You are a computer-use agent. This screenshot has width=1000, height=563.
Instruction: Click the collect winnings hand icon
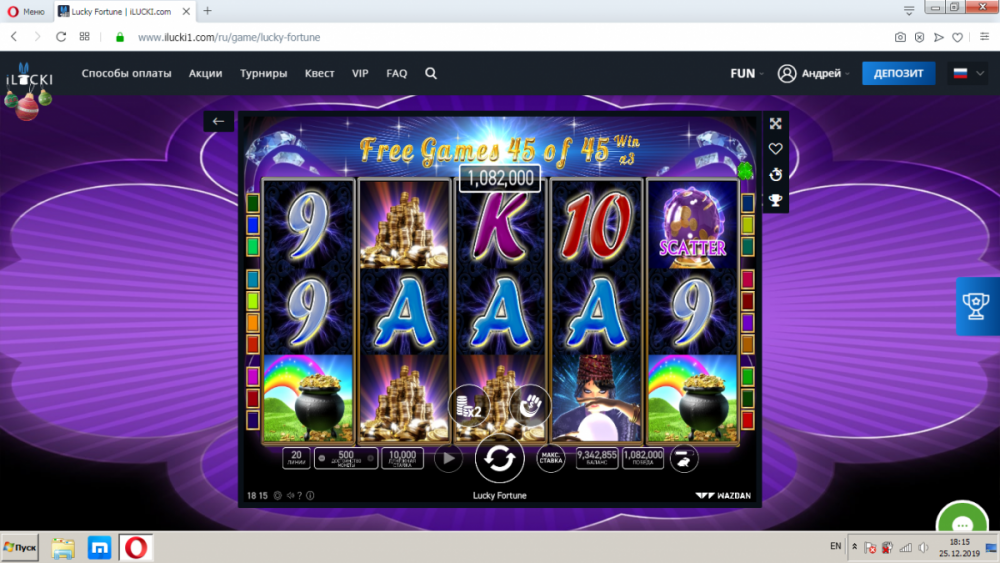click(529, 406)
